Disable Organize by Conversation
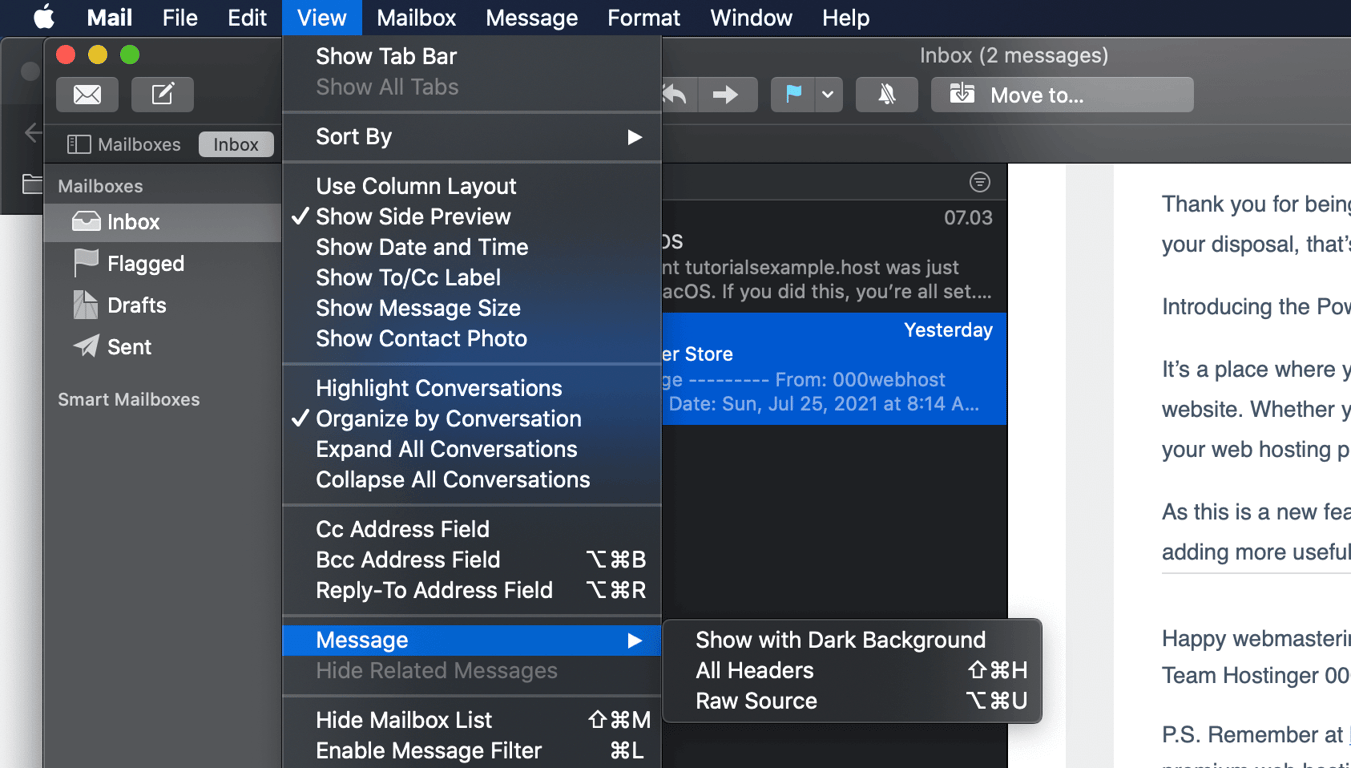The image size is (1351, 768). point(448,418)
